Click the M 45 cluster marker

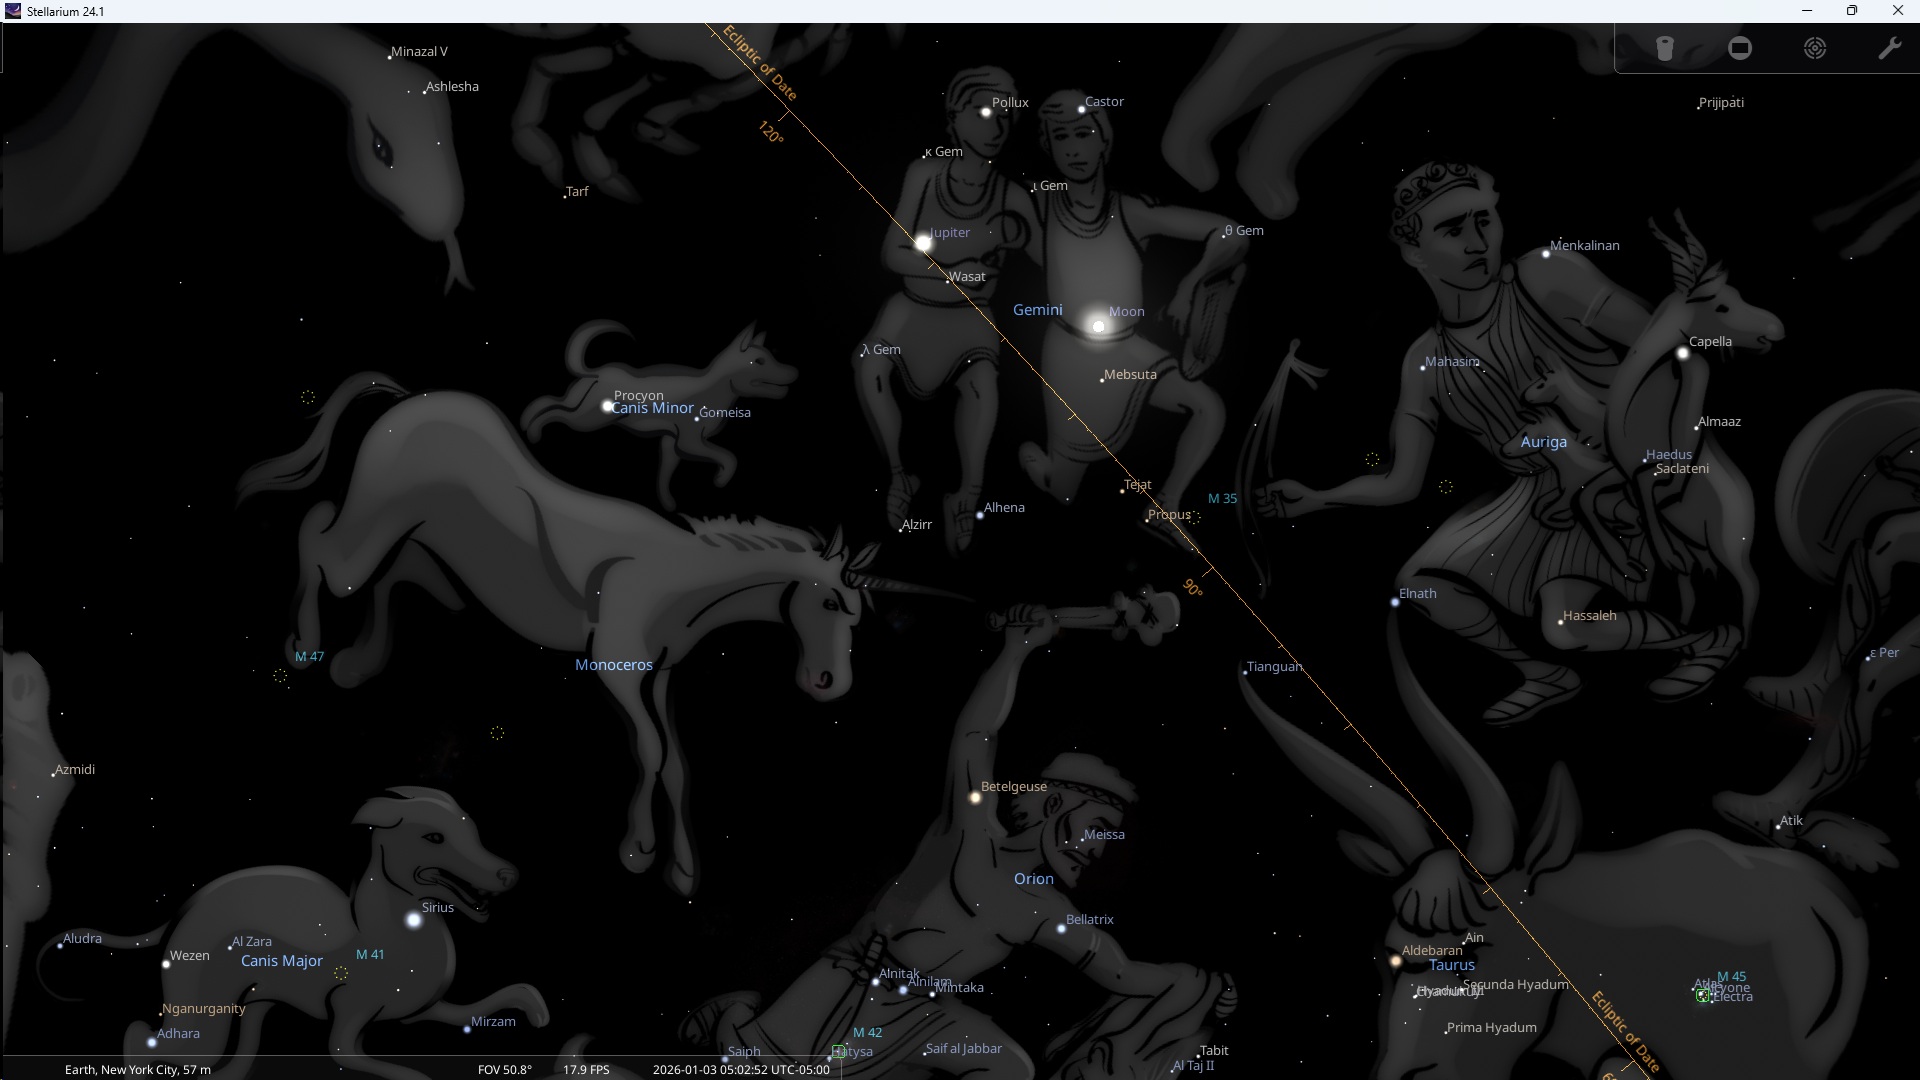pyautogui.click(x=1703, y=995)
